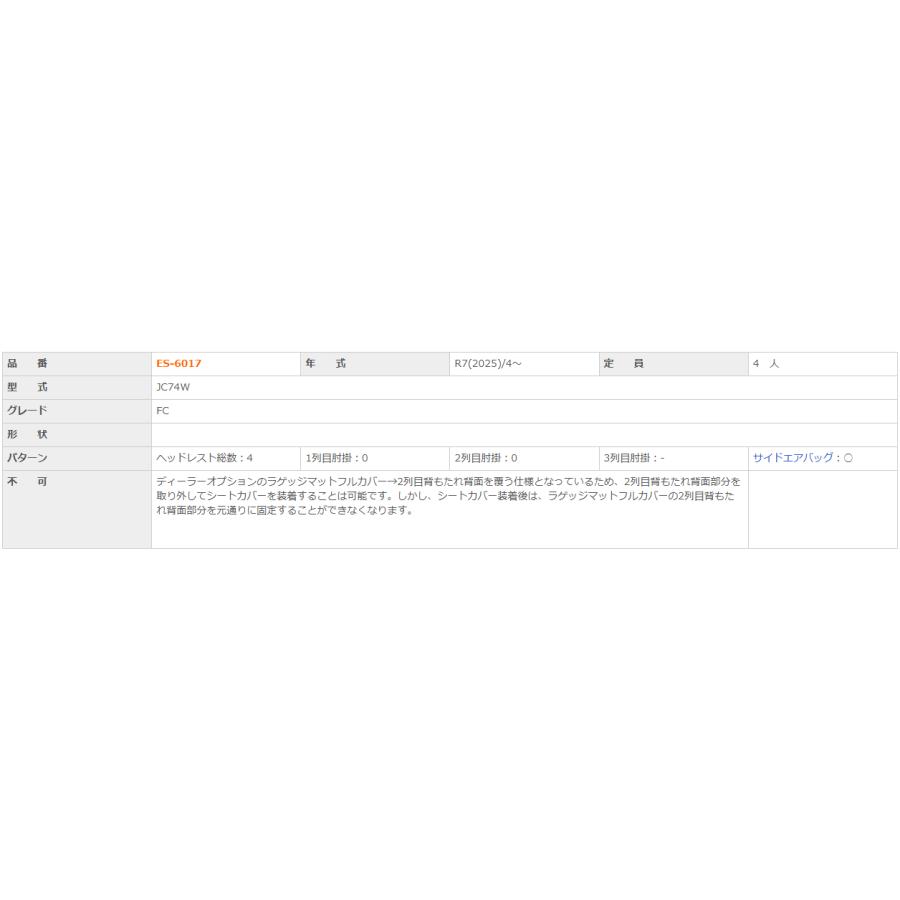Screen dimensions: 900x900
Task: Click the ラゲッジマットフルカバー note paragraph
Action: pos(449,496)
